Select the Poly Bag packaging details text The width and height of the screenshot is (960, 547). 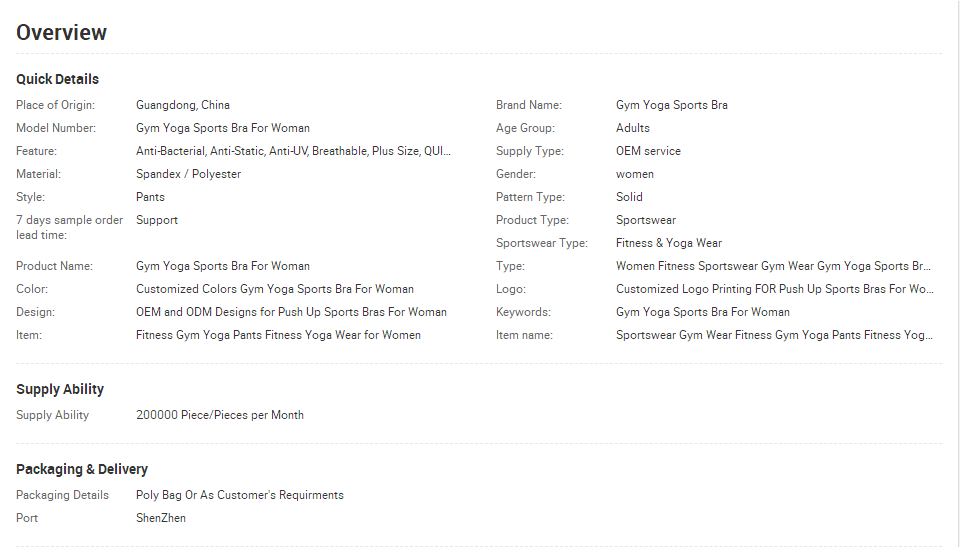[x=240, y=495]
